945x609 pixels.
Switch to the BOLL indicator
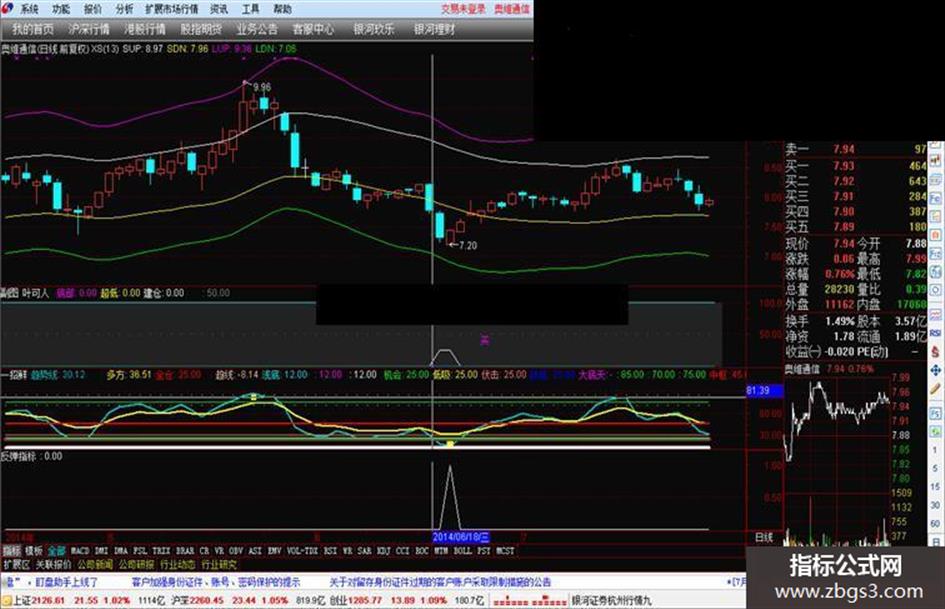(x=462, y=551)
